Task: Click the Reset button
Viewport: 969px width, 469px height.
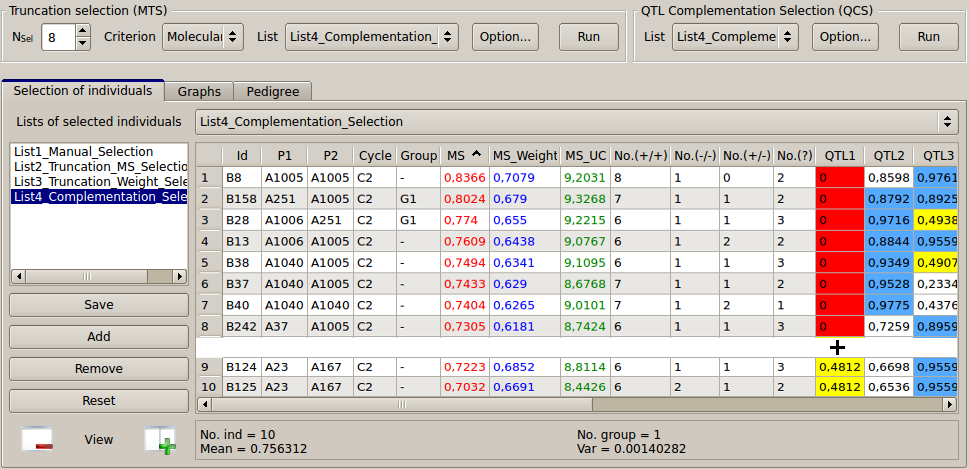Action: (99, 401)
